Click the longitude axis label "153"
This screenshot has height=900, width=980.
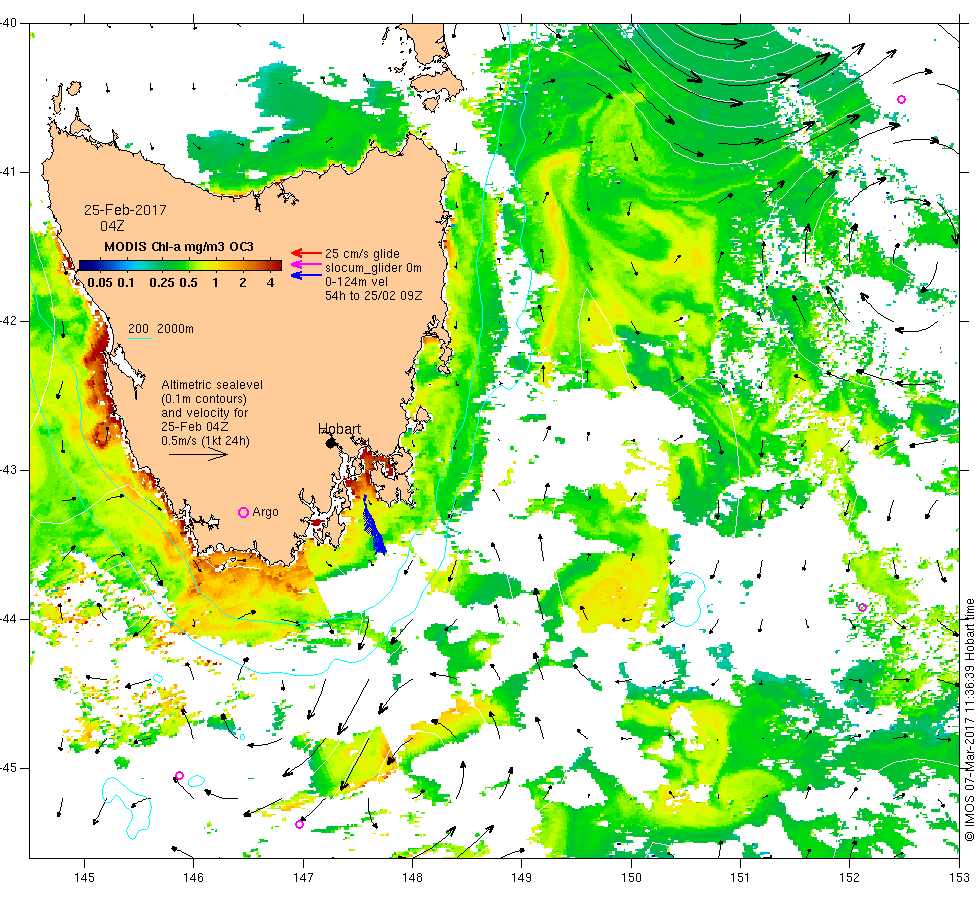coord(959,878)
